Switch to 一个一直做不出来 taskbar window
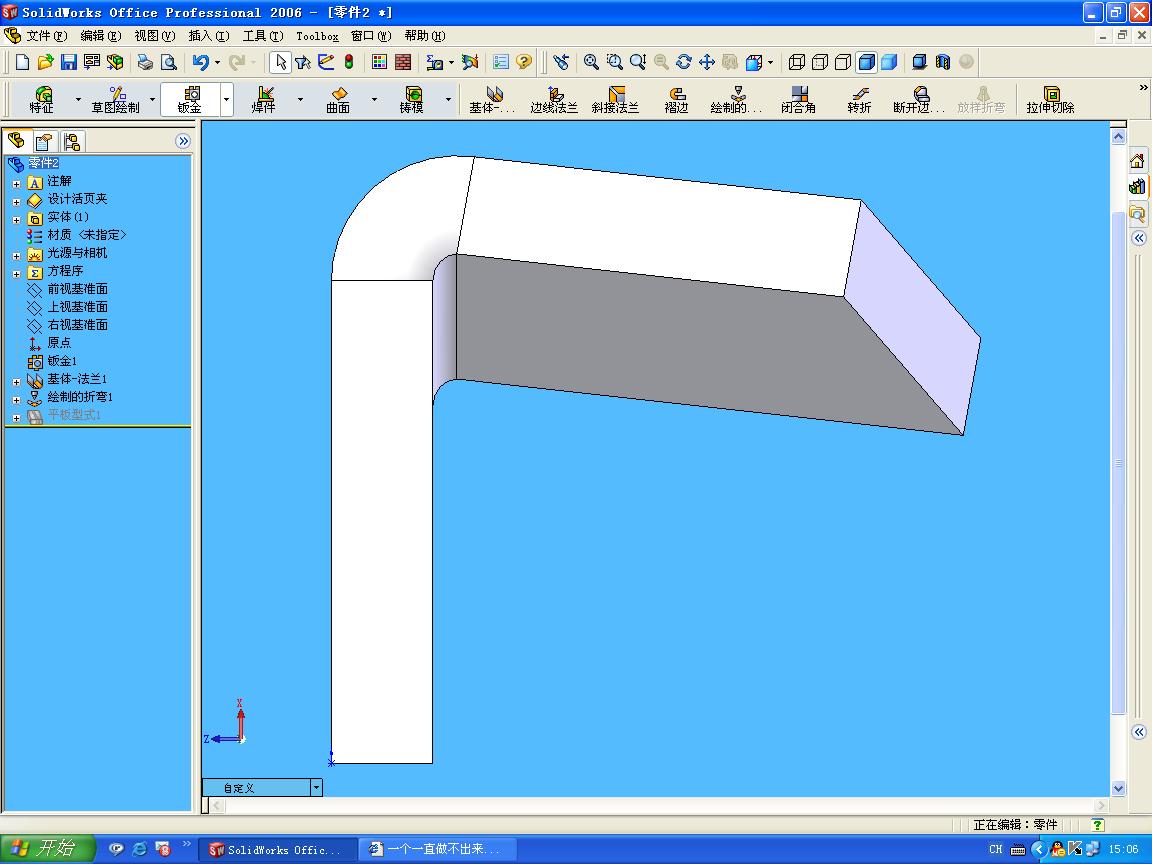The height and width of the screenshot is (864, 1152). click(x=439, y=849)
